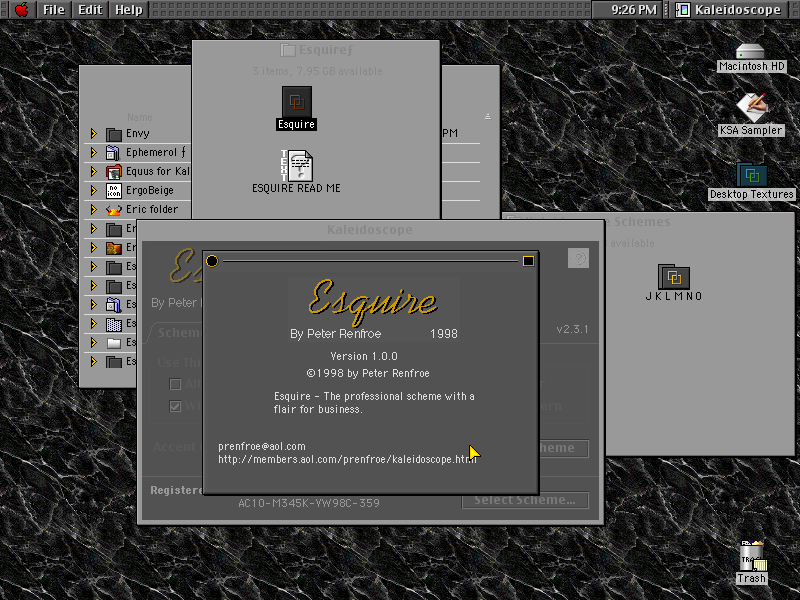Toggle the unchecked checkbox in the Kaleidoscope window
This screenshot has height=600, width=800.
point(175,384)
